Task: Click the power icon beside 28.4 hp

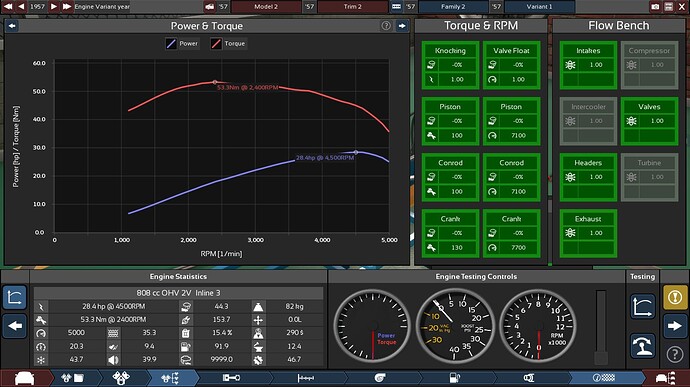Action: [x=41, y=306]
